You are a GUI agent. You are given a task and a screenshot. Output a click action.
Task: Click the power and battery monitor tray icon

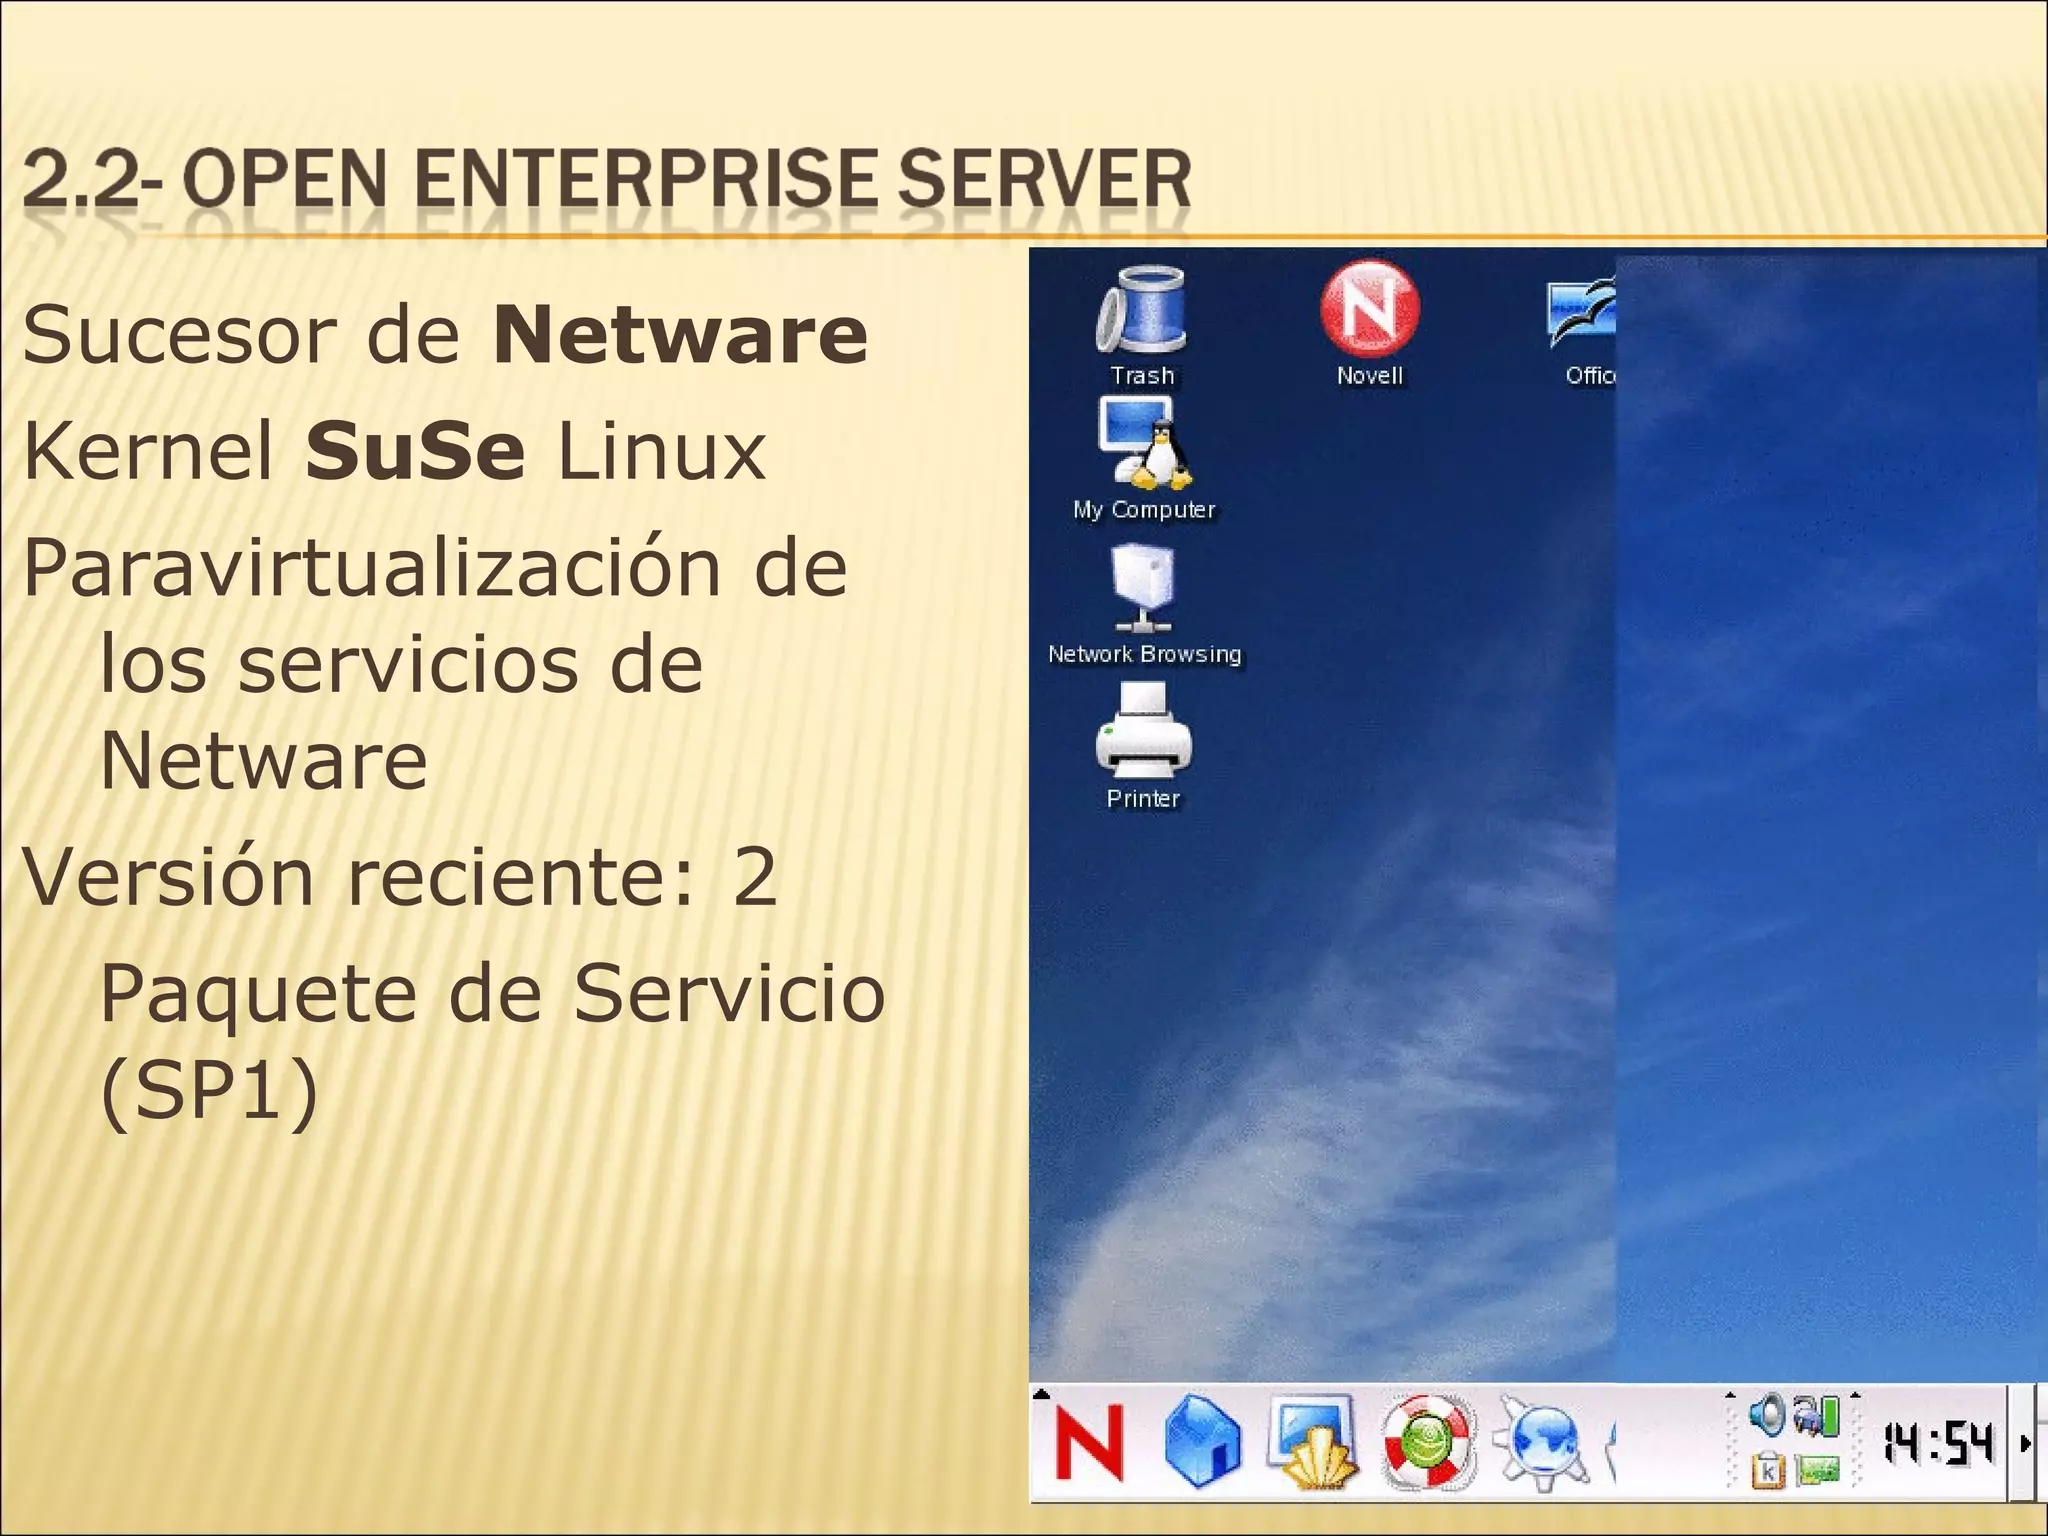pos(1816,1415)
